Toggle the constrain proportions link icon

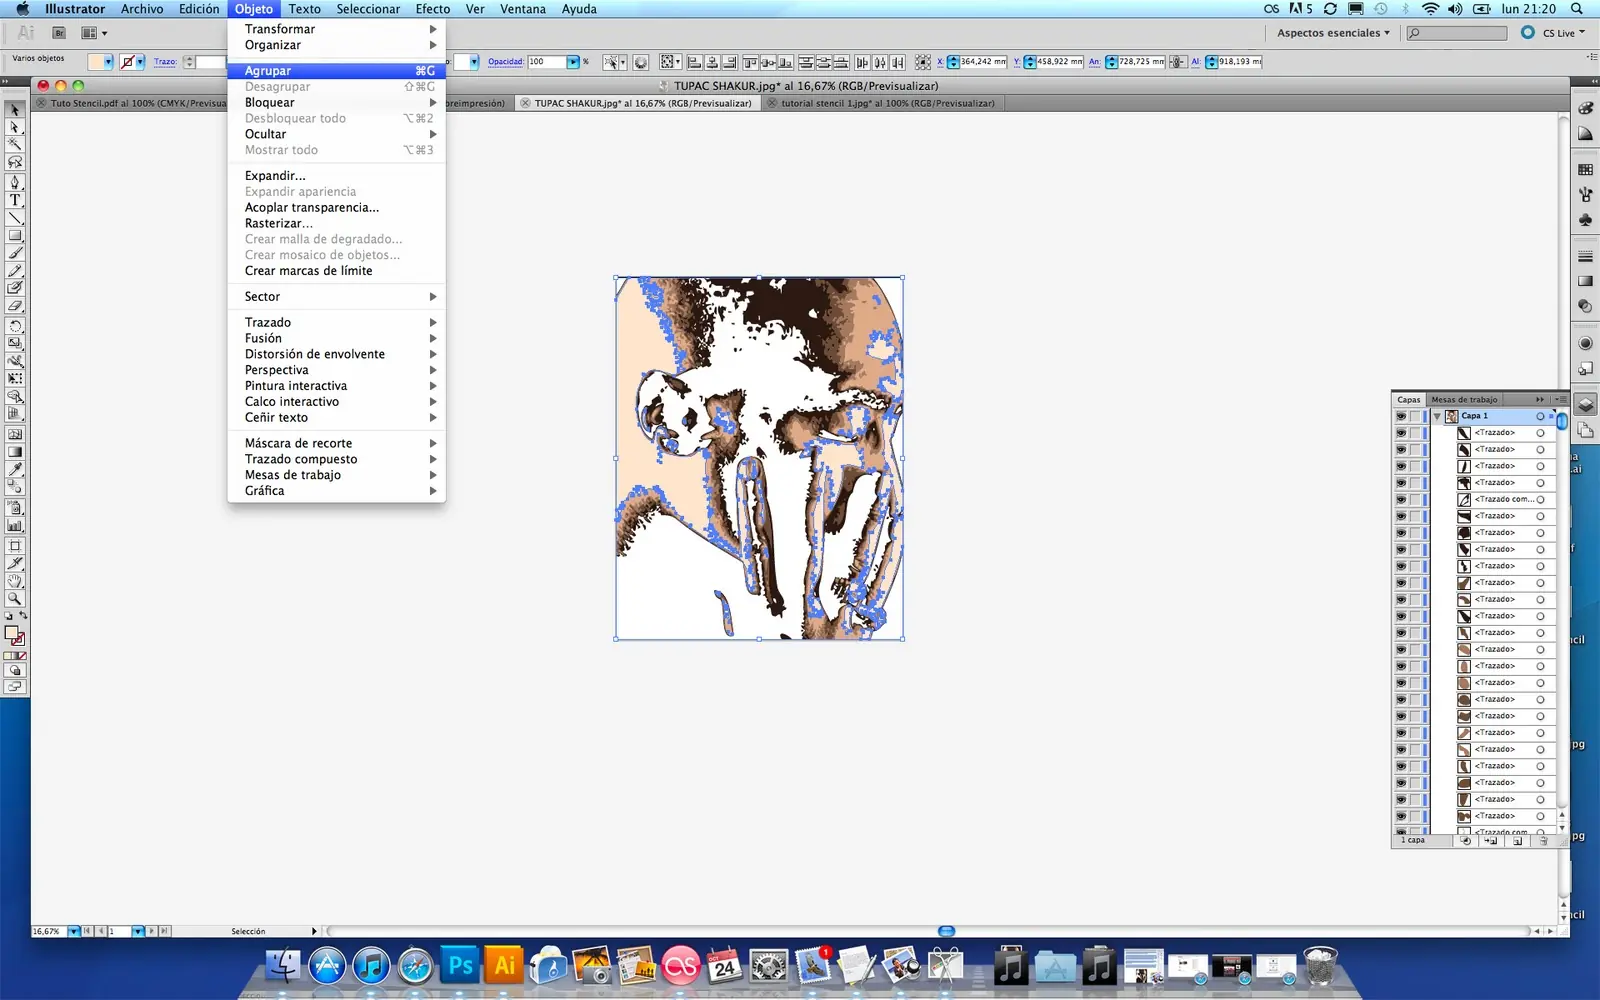click(x=1178, y=62)
